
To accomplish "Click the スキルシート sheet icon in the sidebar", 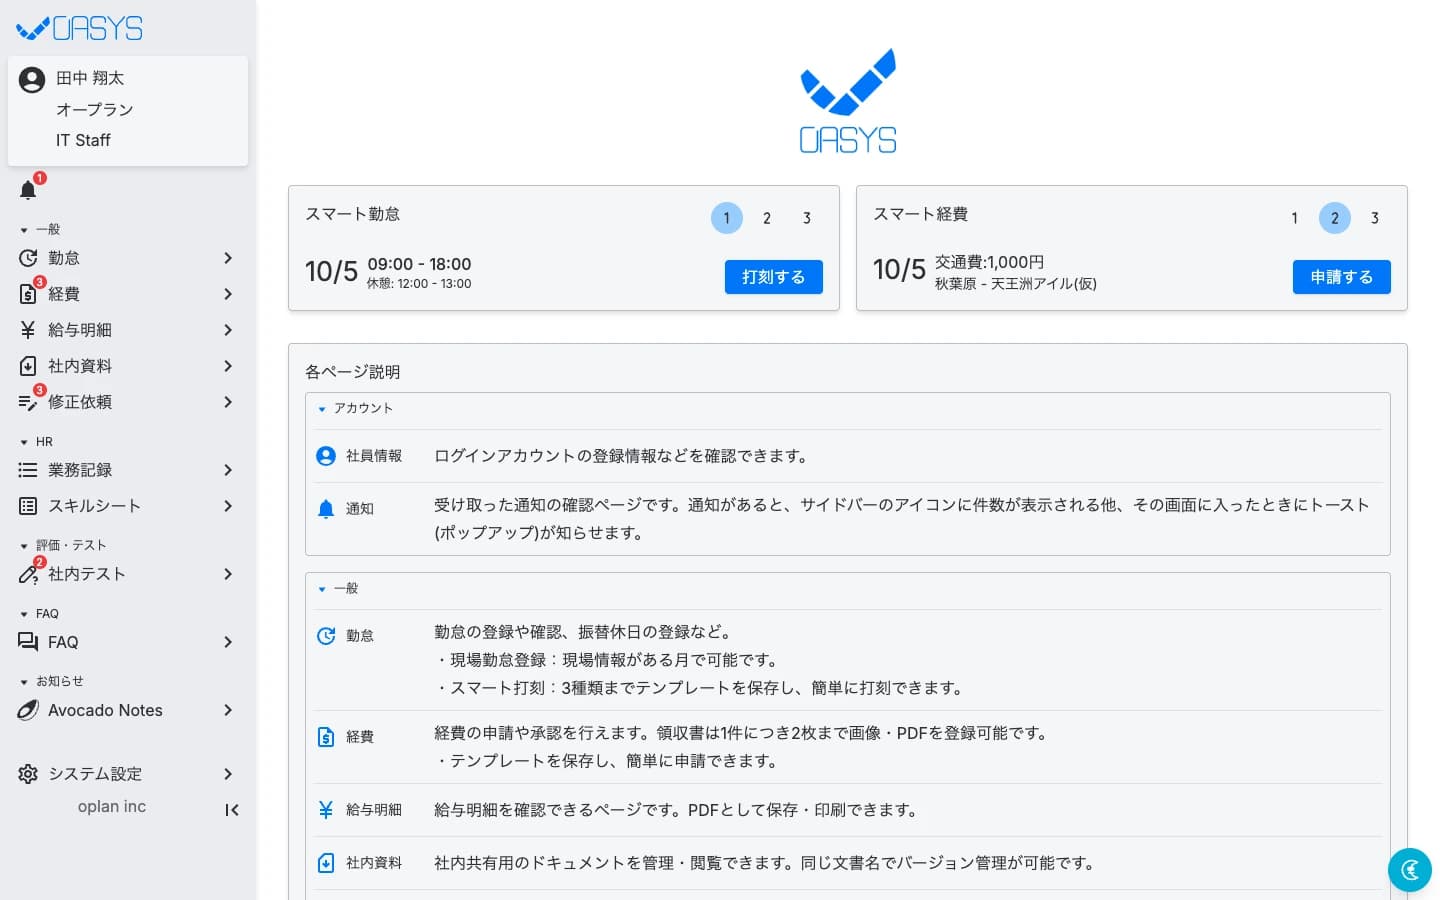I will (28, 506).
